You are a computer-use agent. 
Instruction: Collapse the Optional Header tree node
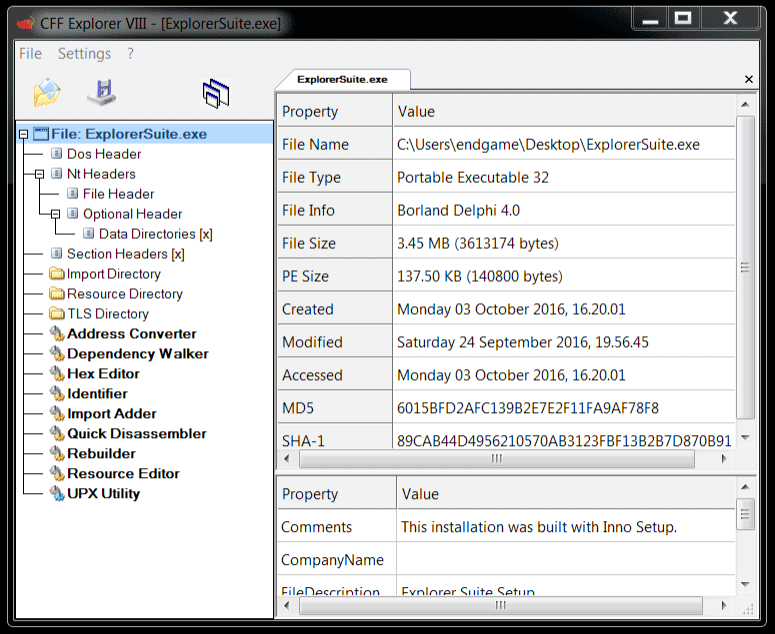[56, 214]
